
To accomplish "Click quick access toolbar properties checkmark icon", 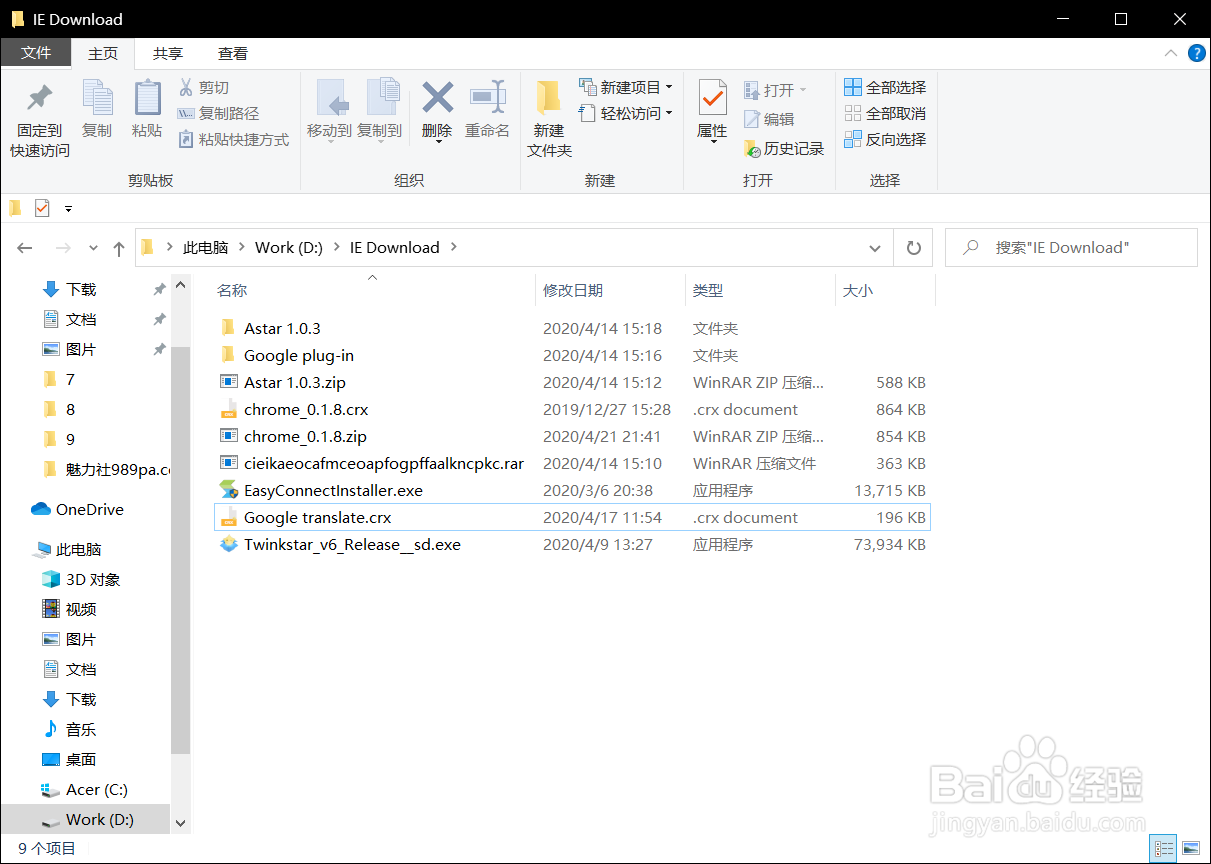I will [42, 208].
